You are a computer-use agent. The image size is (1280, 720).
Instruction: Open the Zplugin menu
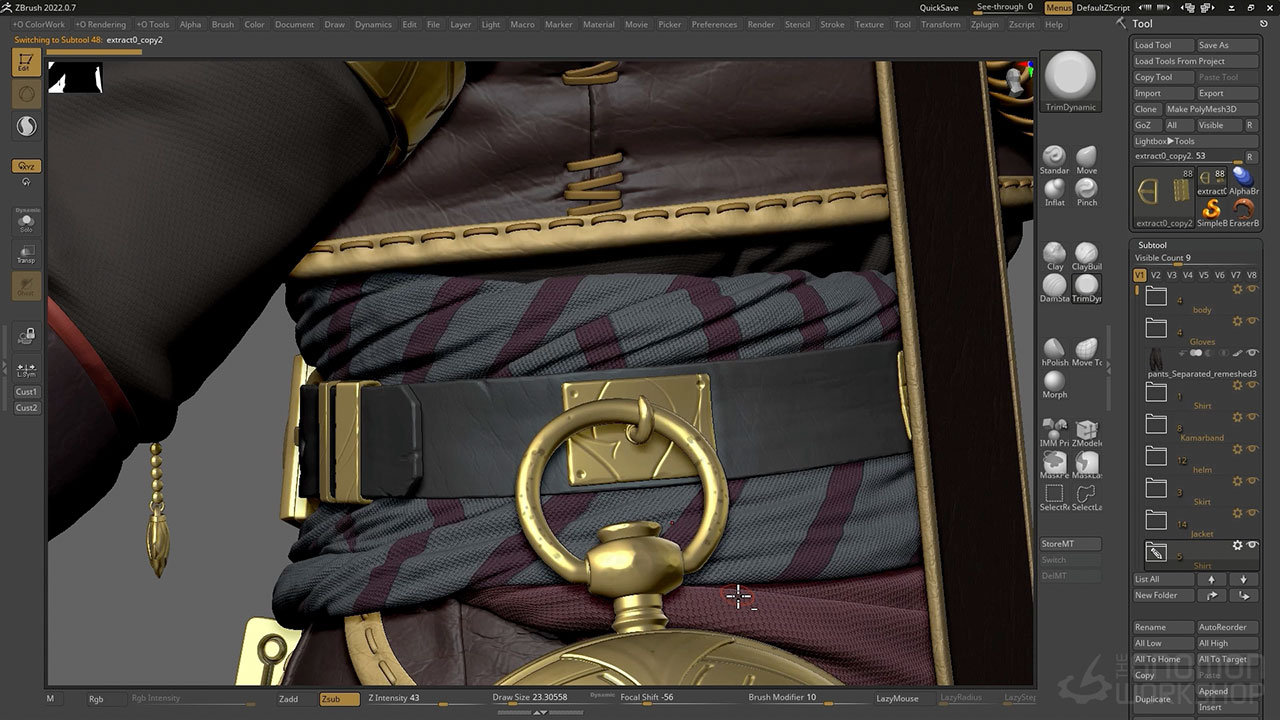(984, 24)
